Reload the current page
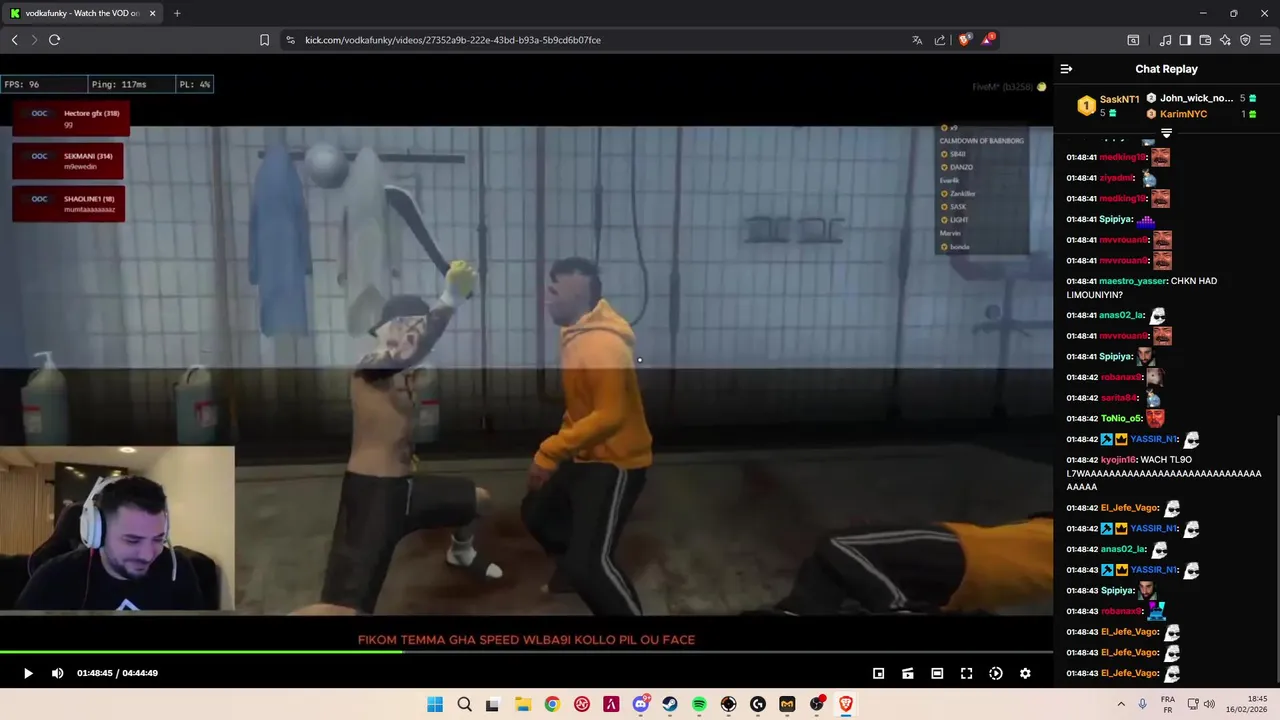 tap(54, 40)
